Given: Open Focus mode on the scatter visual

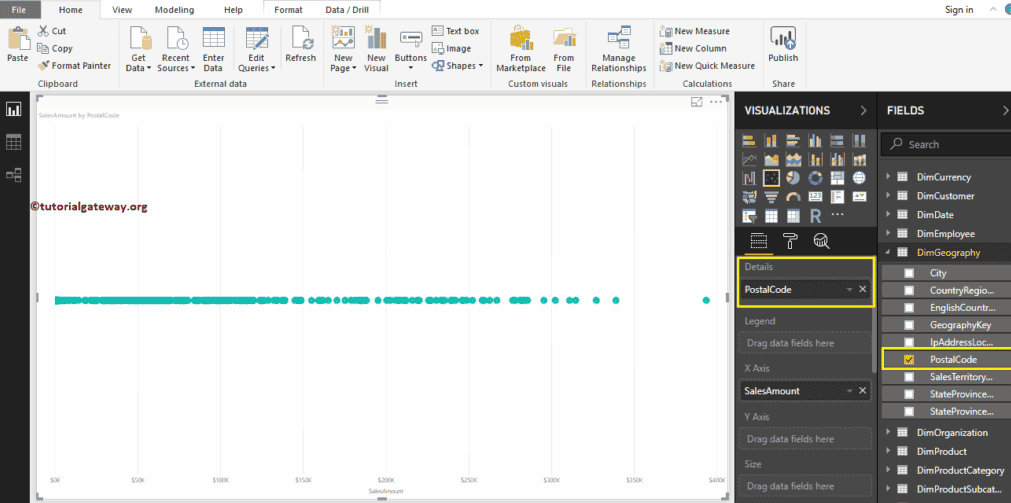Looking at the screenshot, I should tap(696, 102).
